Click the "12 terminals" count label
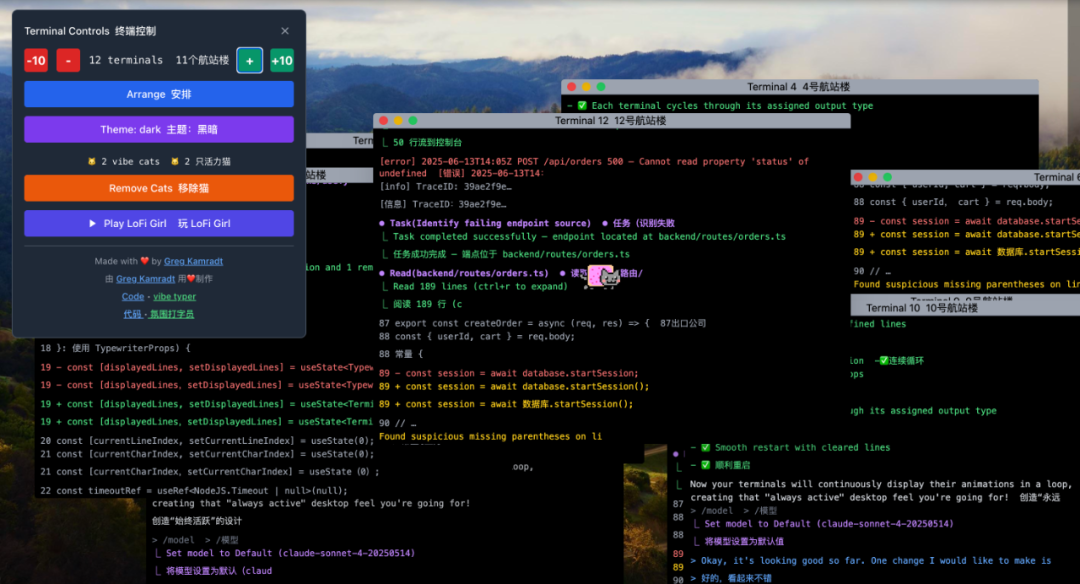This screenshot has width=1080, height=584. [x=126, y=60]
